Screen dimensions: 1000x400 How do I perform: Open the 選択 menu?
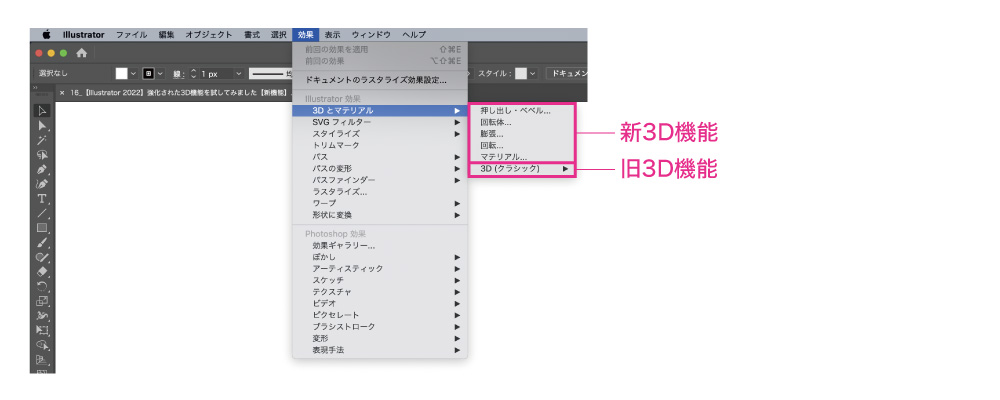tap(278, 34)
